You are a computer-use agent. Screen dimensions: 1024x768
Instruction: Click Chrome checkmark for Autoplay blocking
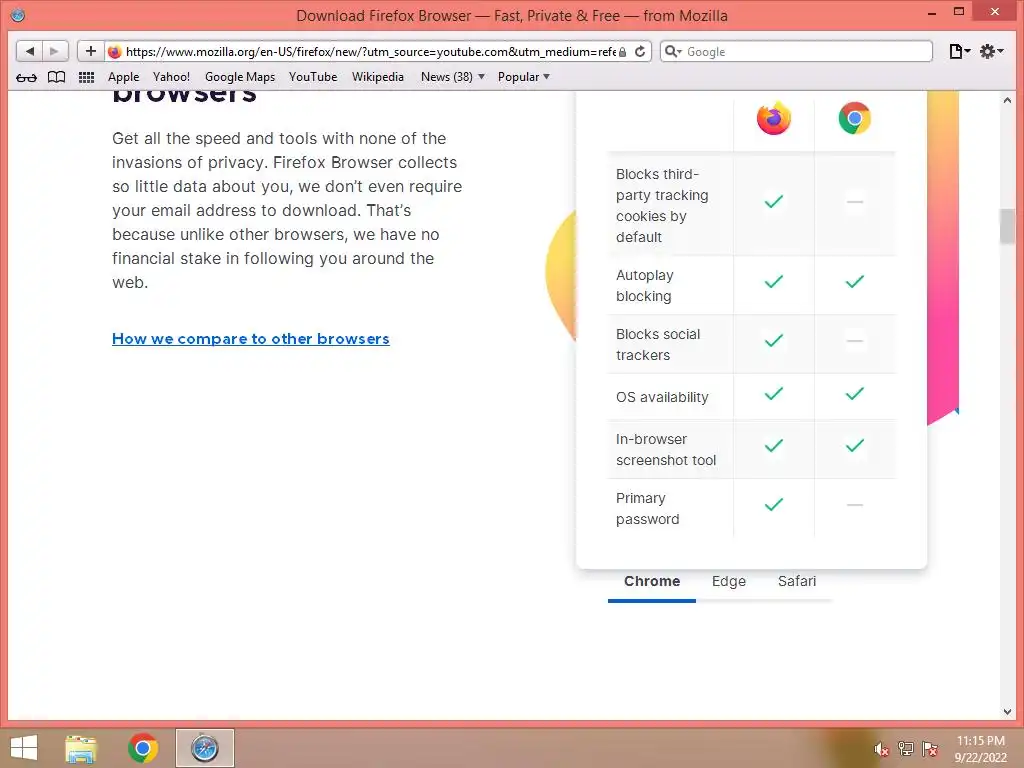(855, 281)
